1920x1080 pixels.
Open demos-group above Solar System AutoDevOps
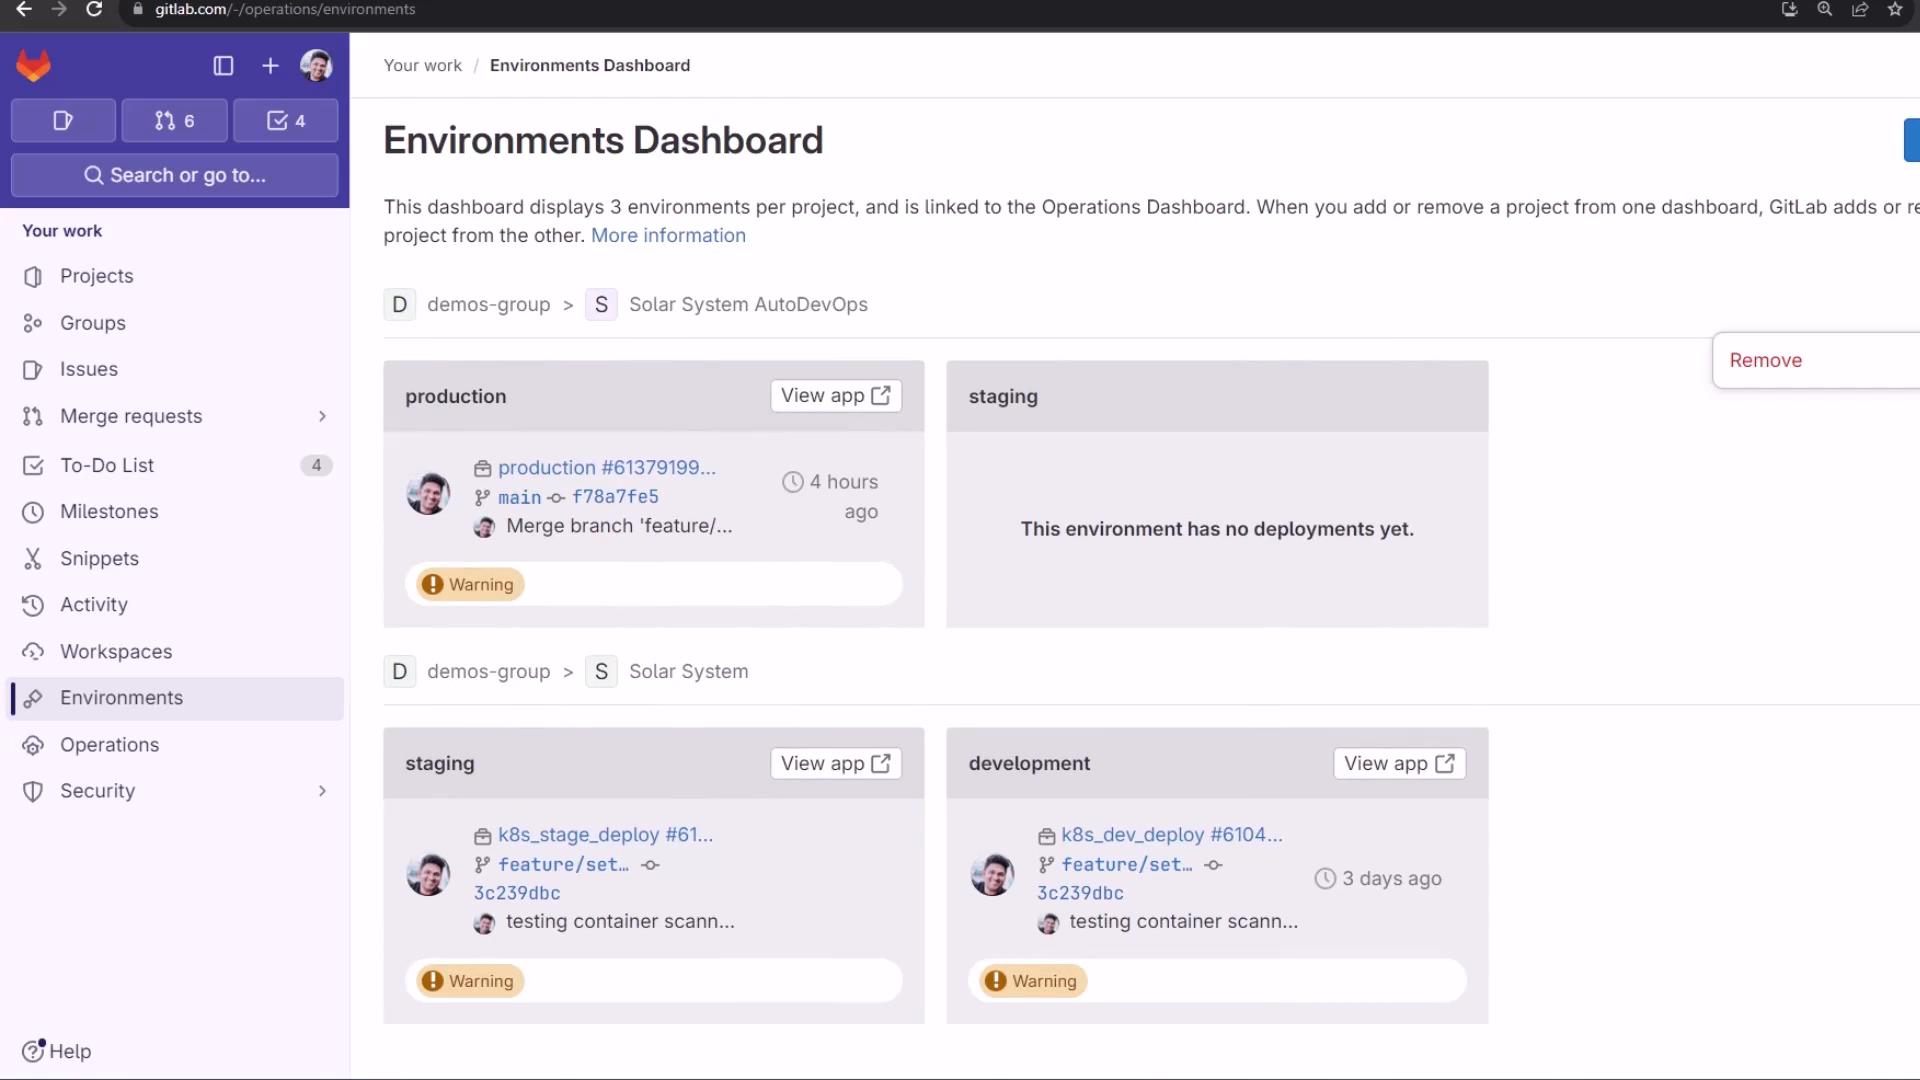488,305
